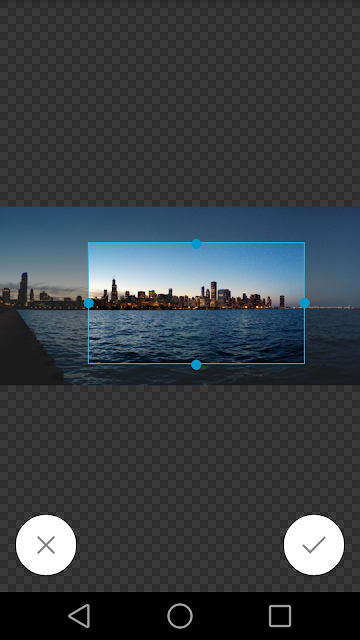Click the top-right corner of crop frame

pos(304,242)
